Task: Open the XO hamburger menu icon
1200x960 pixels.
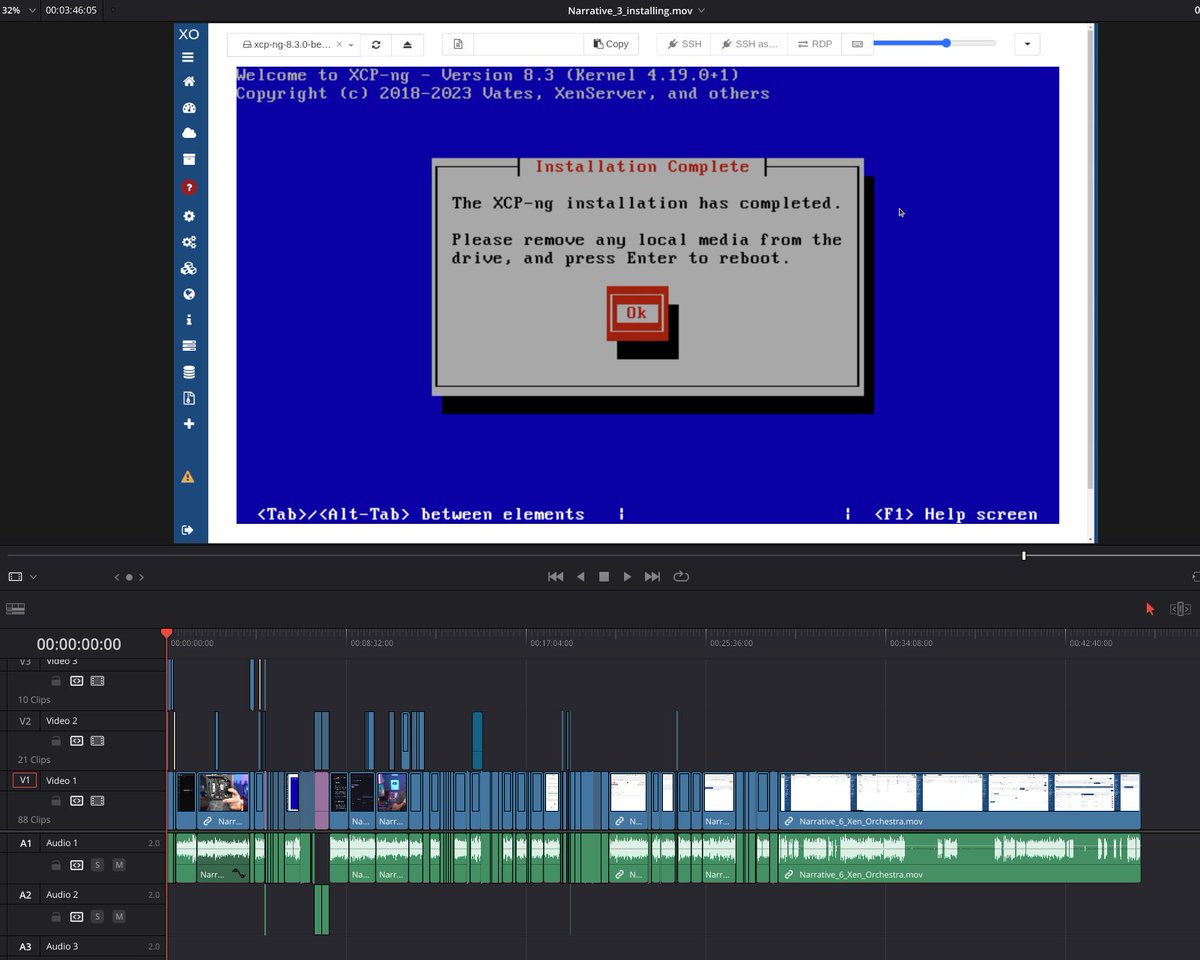Action: click(188, 58)
